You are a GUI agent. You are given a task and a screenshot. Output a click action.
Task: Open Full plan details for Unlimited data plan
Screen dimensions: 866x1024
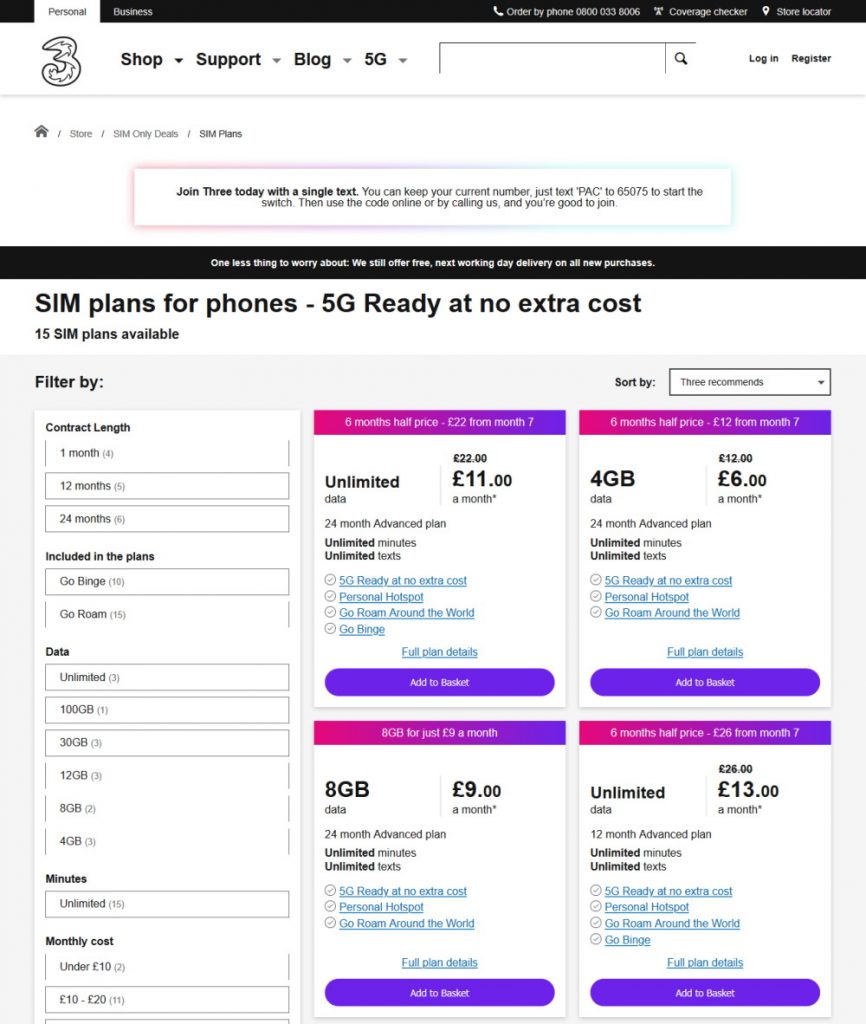click(438, 652)
